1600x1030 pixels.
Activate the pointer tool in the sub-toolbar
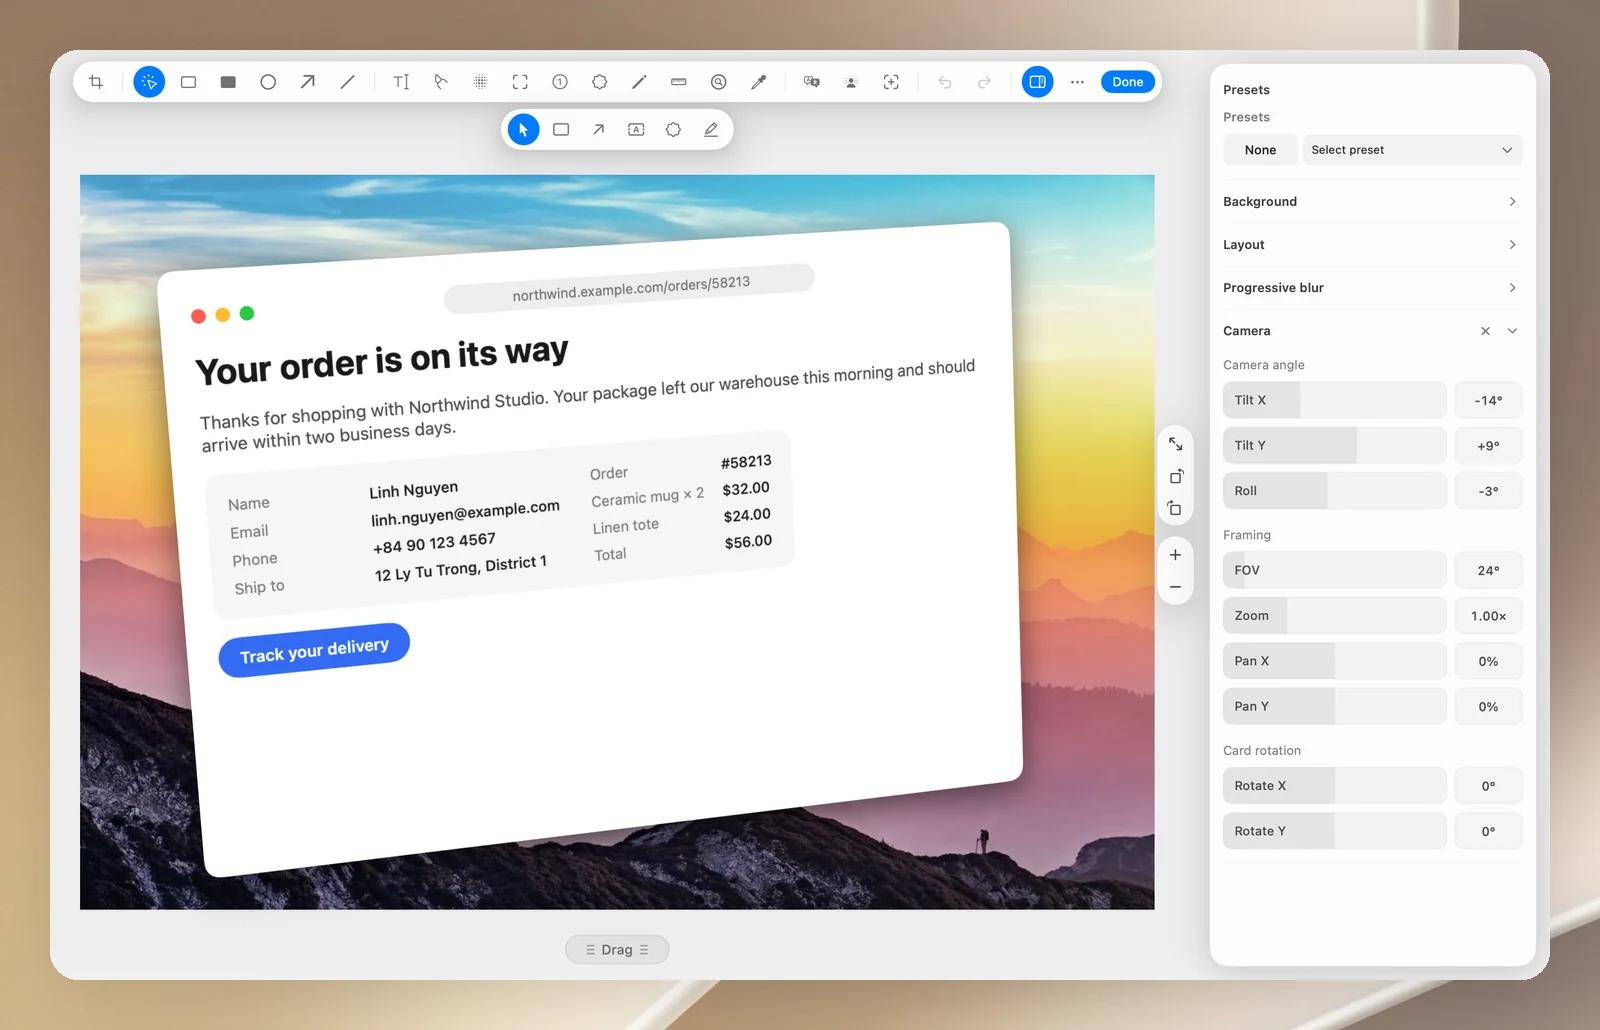523,130
